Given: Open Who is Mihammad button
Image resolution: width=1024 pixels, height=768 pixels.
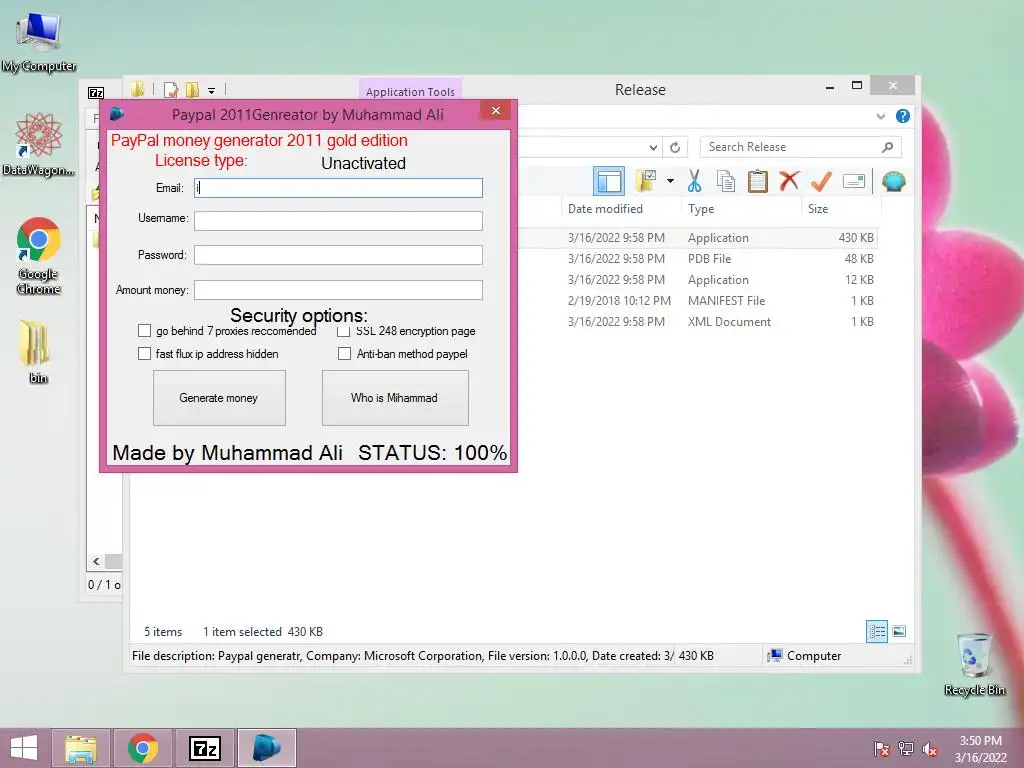Looking at the screenshot, I should coord(395,398).
